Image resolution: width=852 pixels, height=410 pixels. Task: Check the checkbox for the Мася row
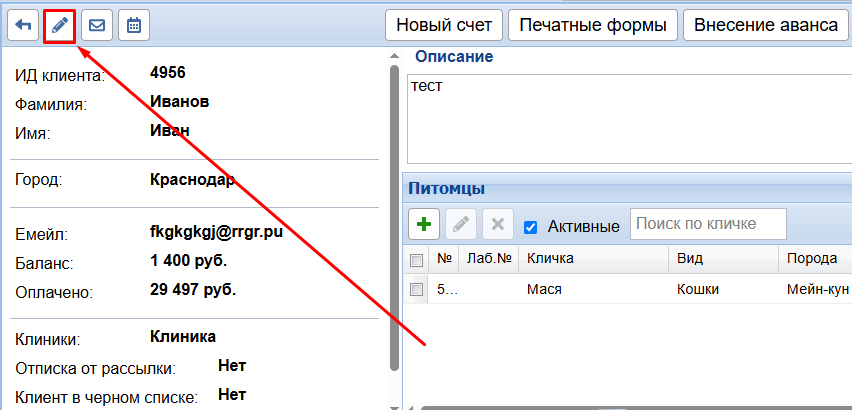416,289
